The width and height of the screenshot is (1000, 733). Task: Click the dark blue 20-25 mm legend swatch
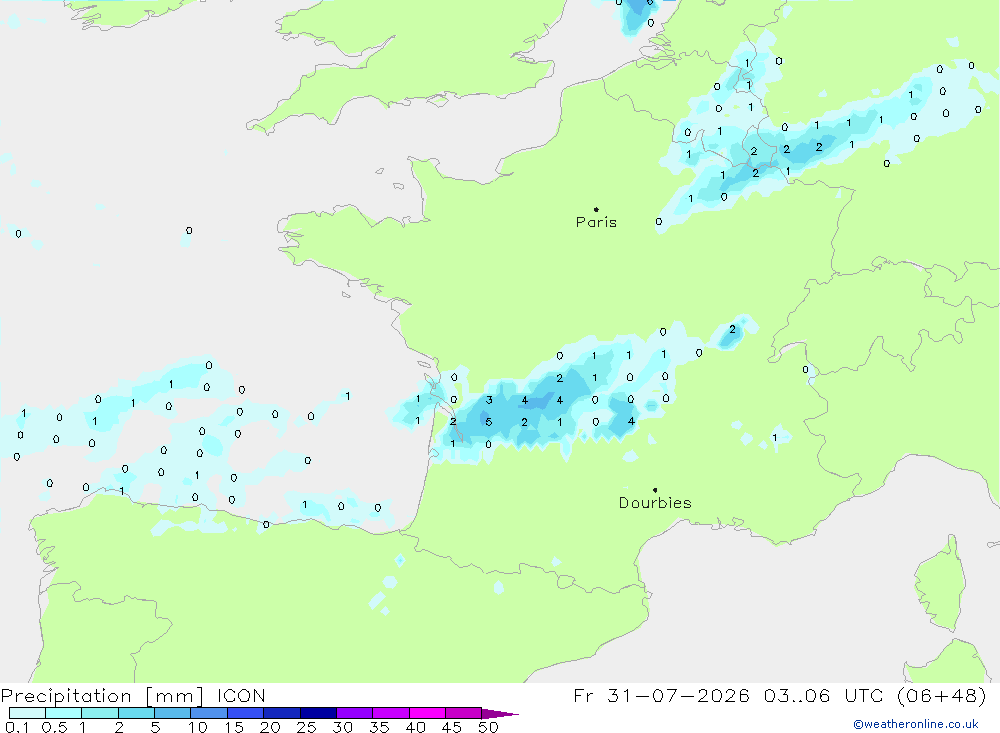click(x=282, y=713)
